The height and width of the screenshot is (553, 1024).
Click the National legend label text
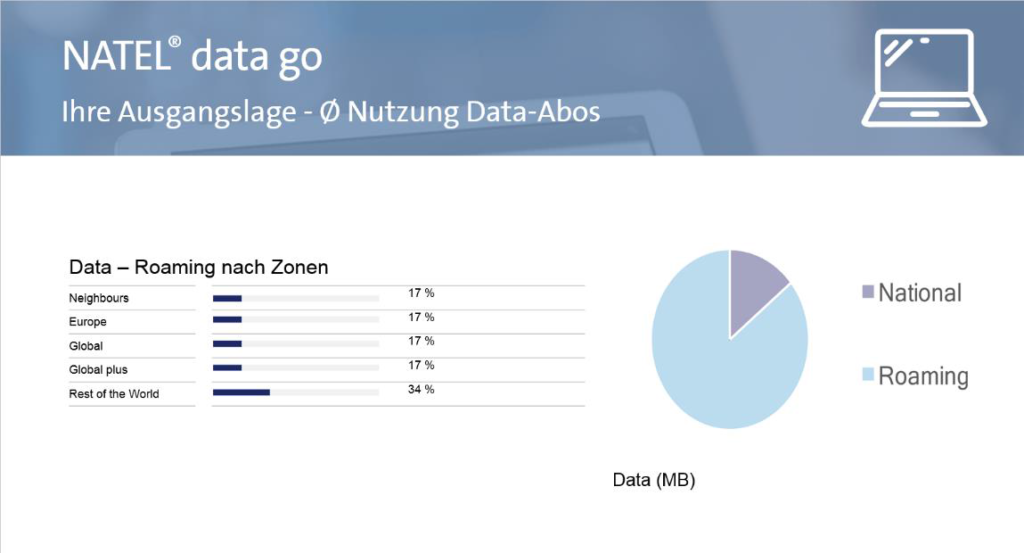coord(920,292)
